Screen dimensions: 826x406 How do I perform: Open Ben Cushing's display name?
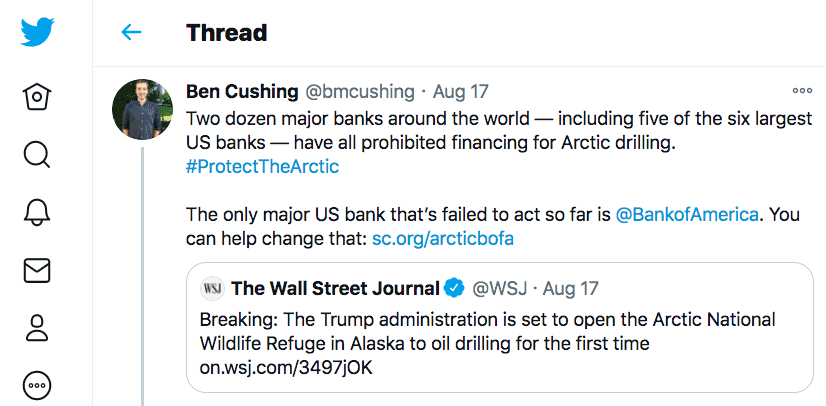point(242,92)
